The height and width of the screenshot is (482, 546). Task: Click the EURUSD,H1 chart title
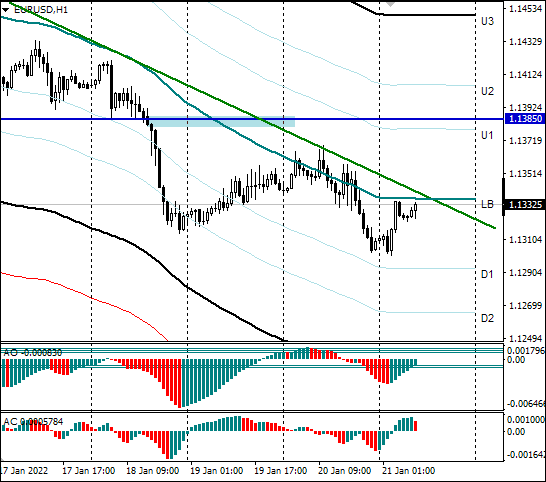coord(41,10)
